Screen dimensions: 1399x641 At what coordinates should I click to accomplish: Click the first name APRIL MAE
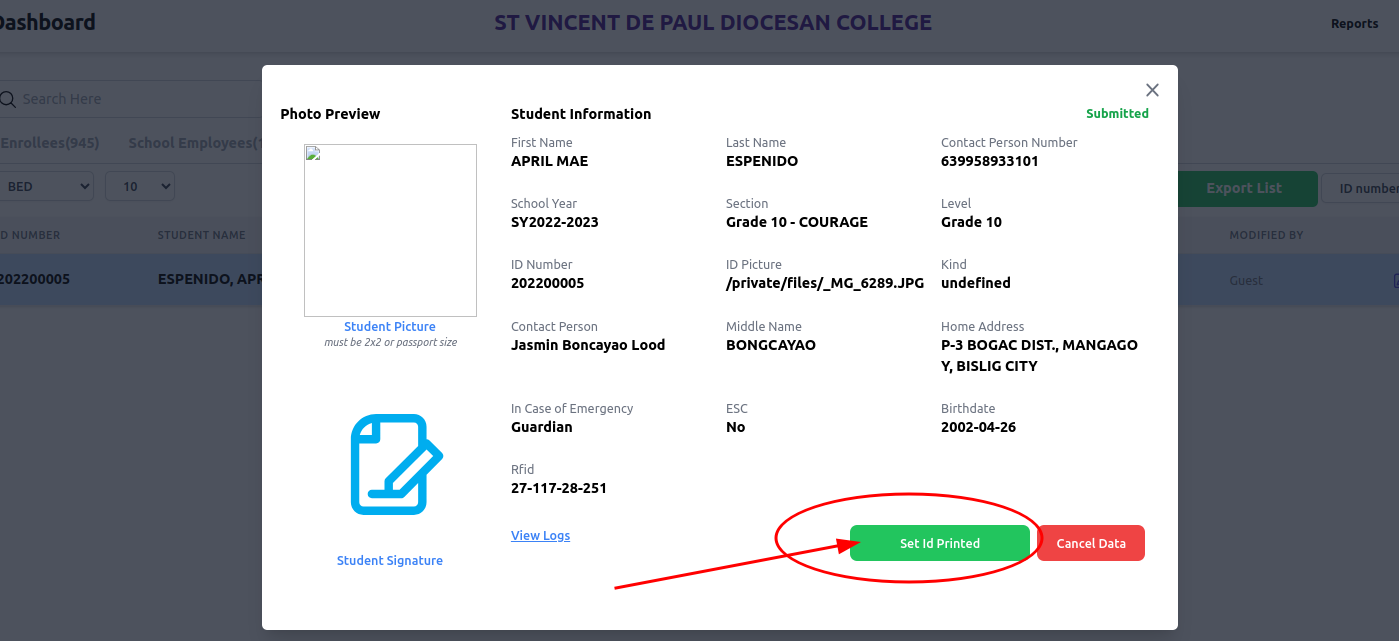[x=549, y=161]
